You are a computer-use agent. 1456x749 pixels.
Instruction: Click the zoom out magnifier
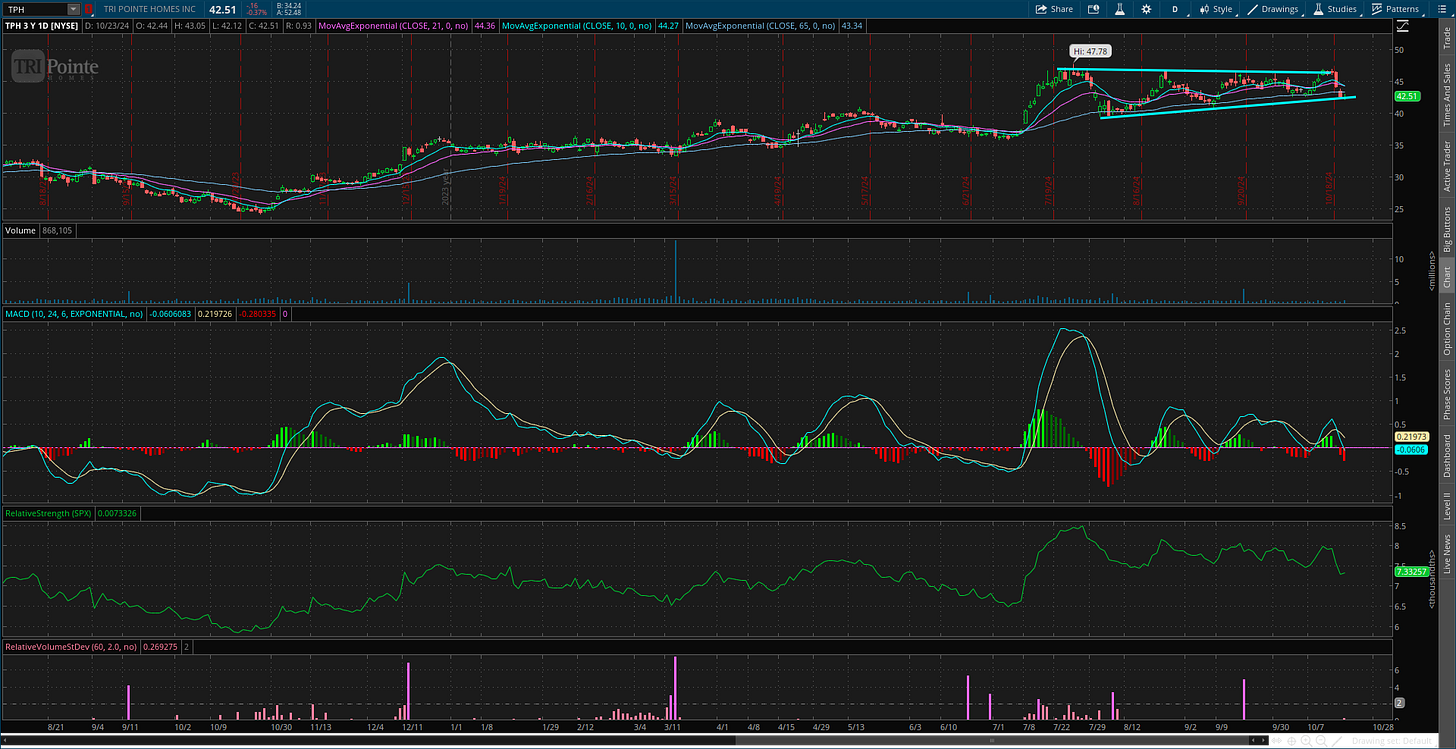click(x=1321, y=740)
